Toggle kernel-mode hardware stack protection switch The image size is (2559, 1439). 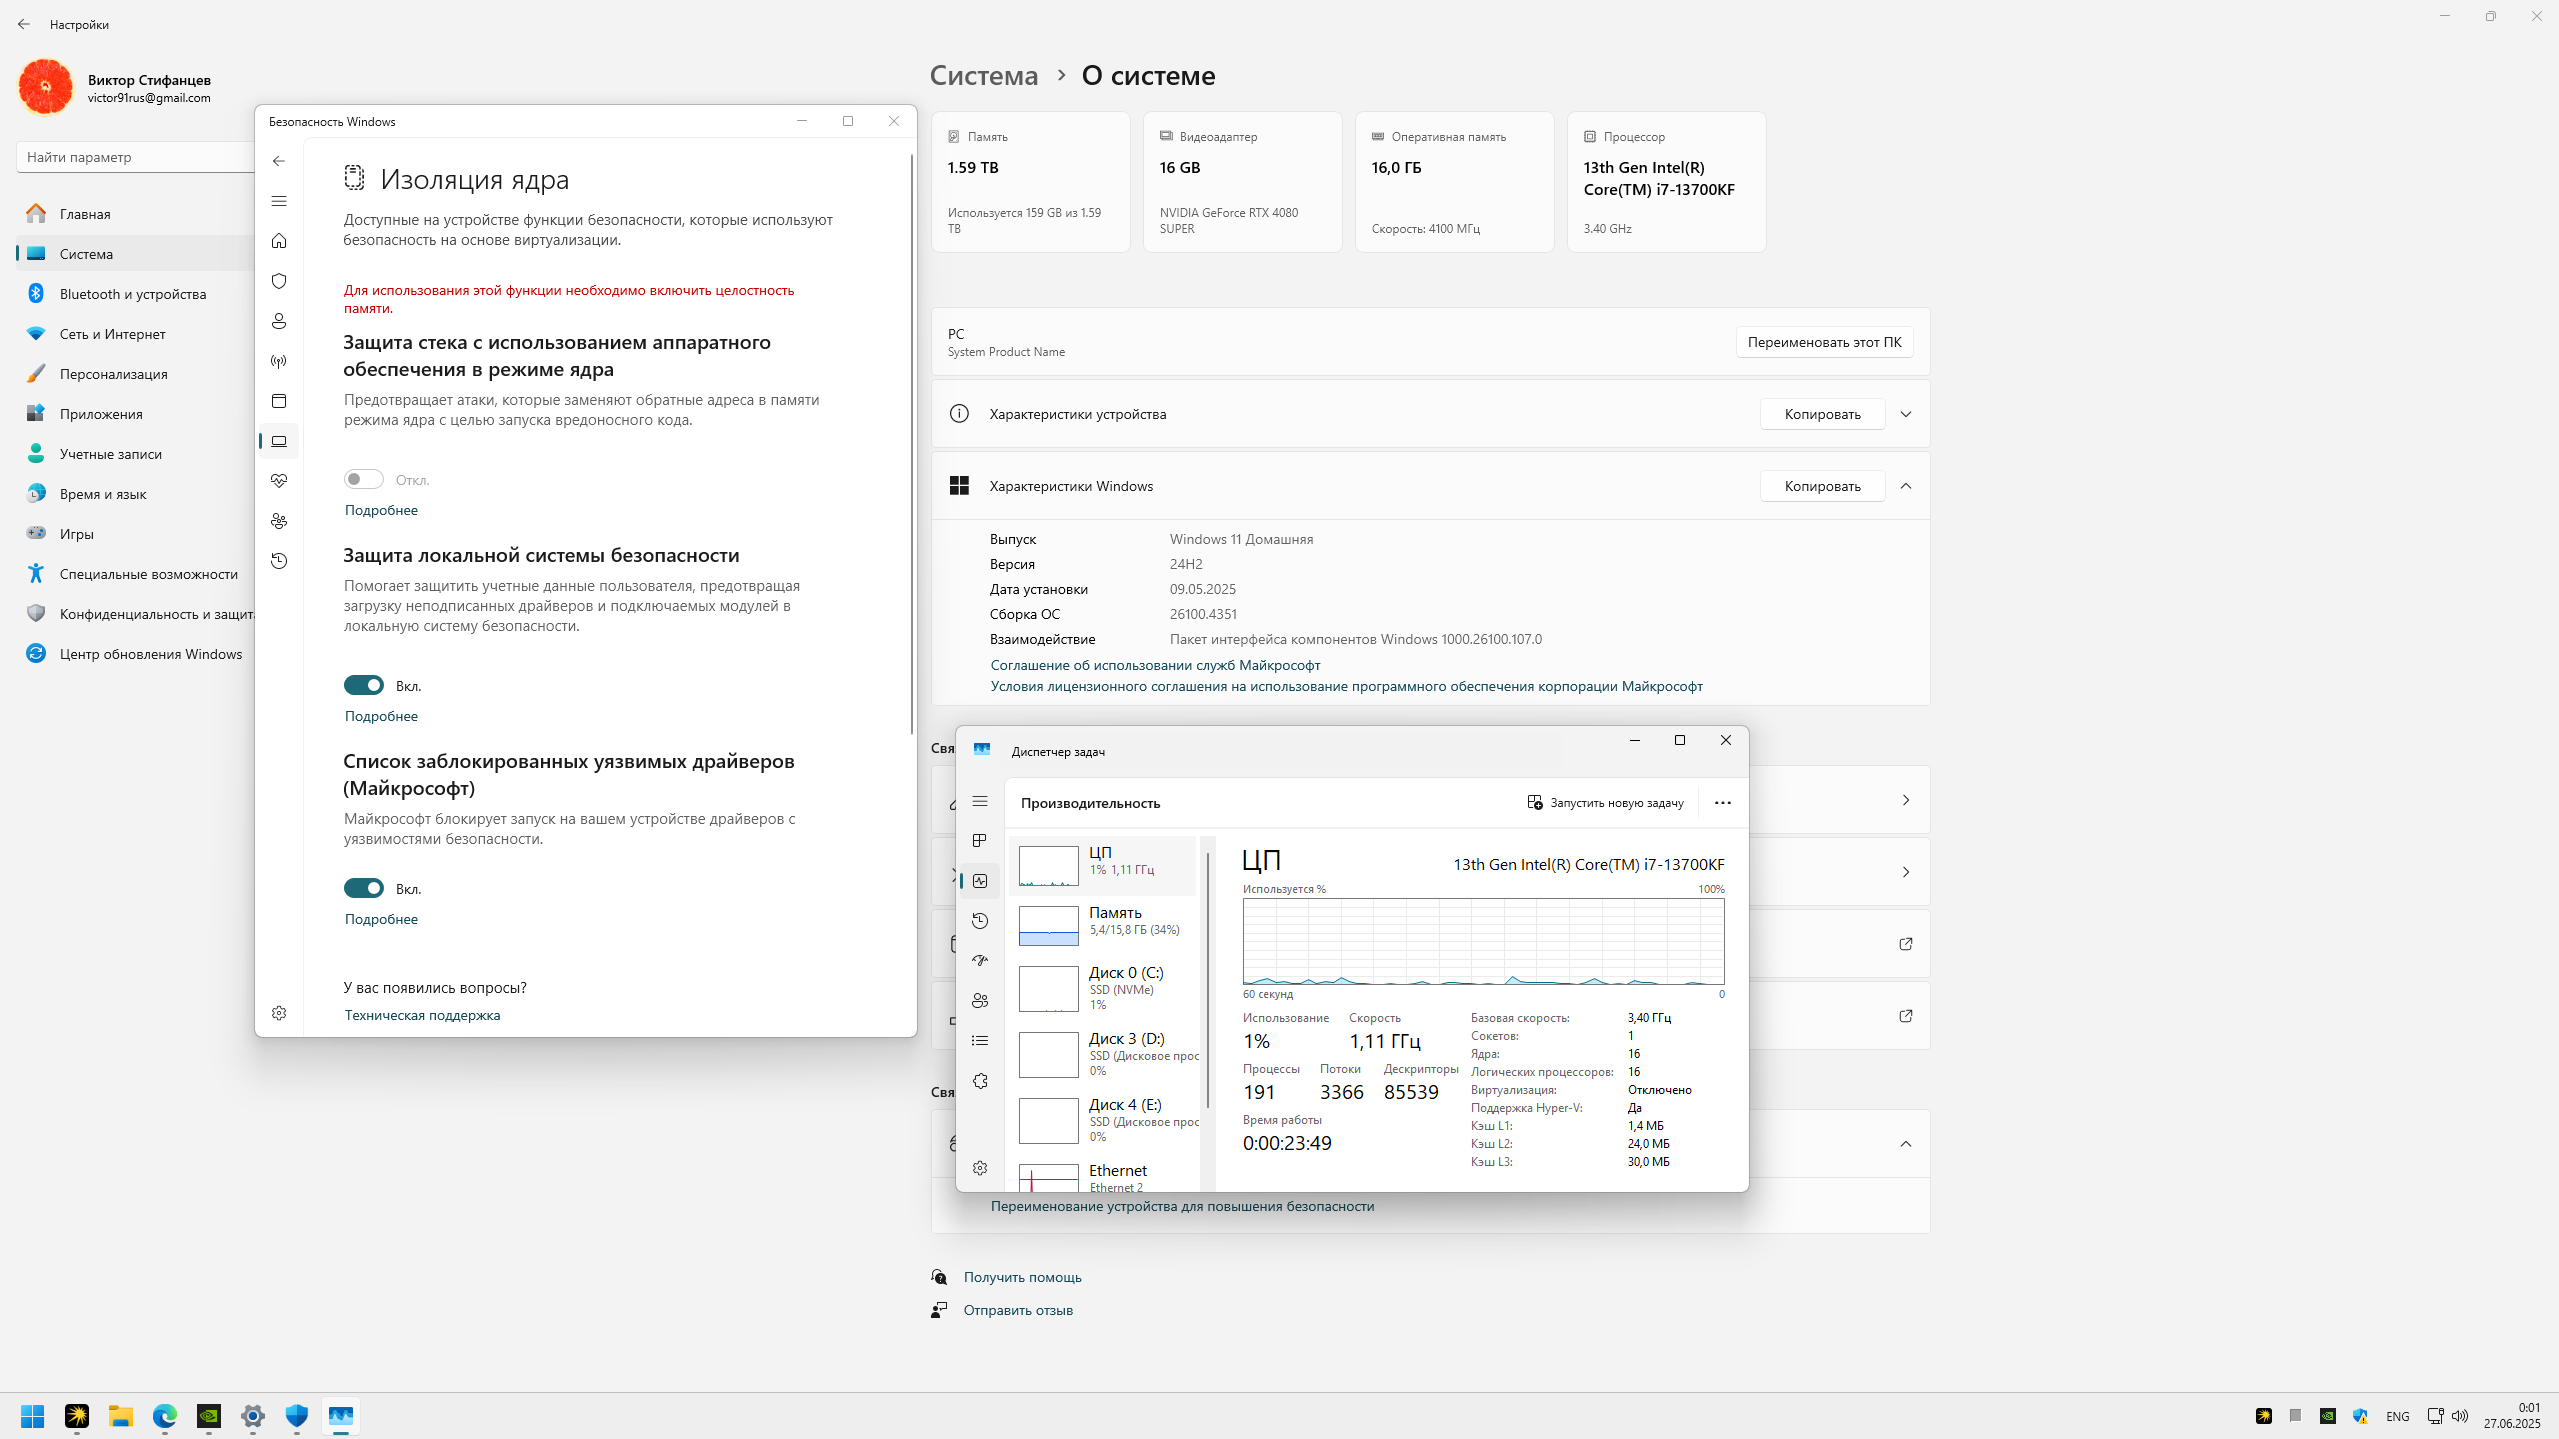[x=364, y=479]
